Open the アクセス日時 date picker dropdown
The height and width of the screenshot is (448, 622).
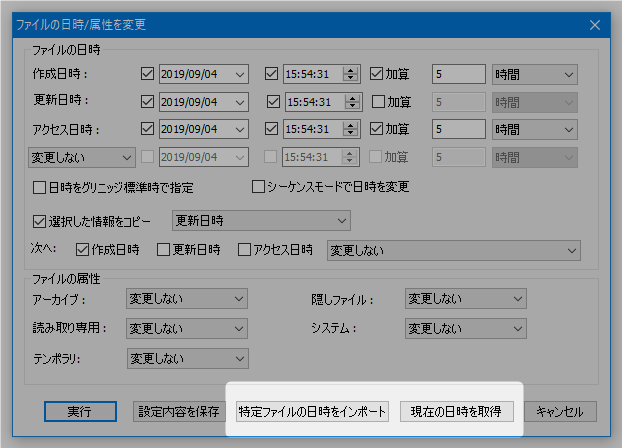pos(240,129)
